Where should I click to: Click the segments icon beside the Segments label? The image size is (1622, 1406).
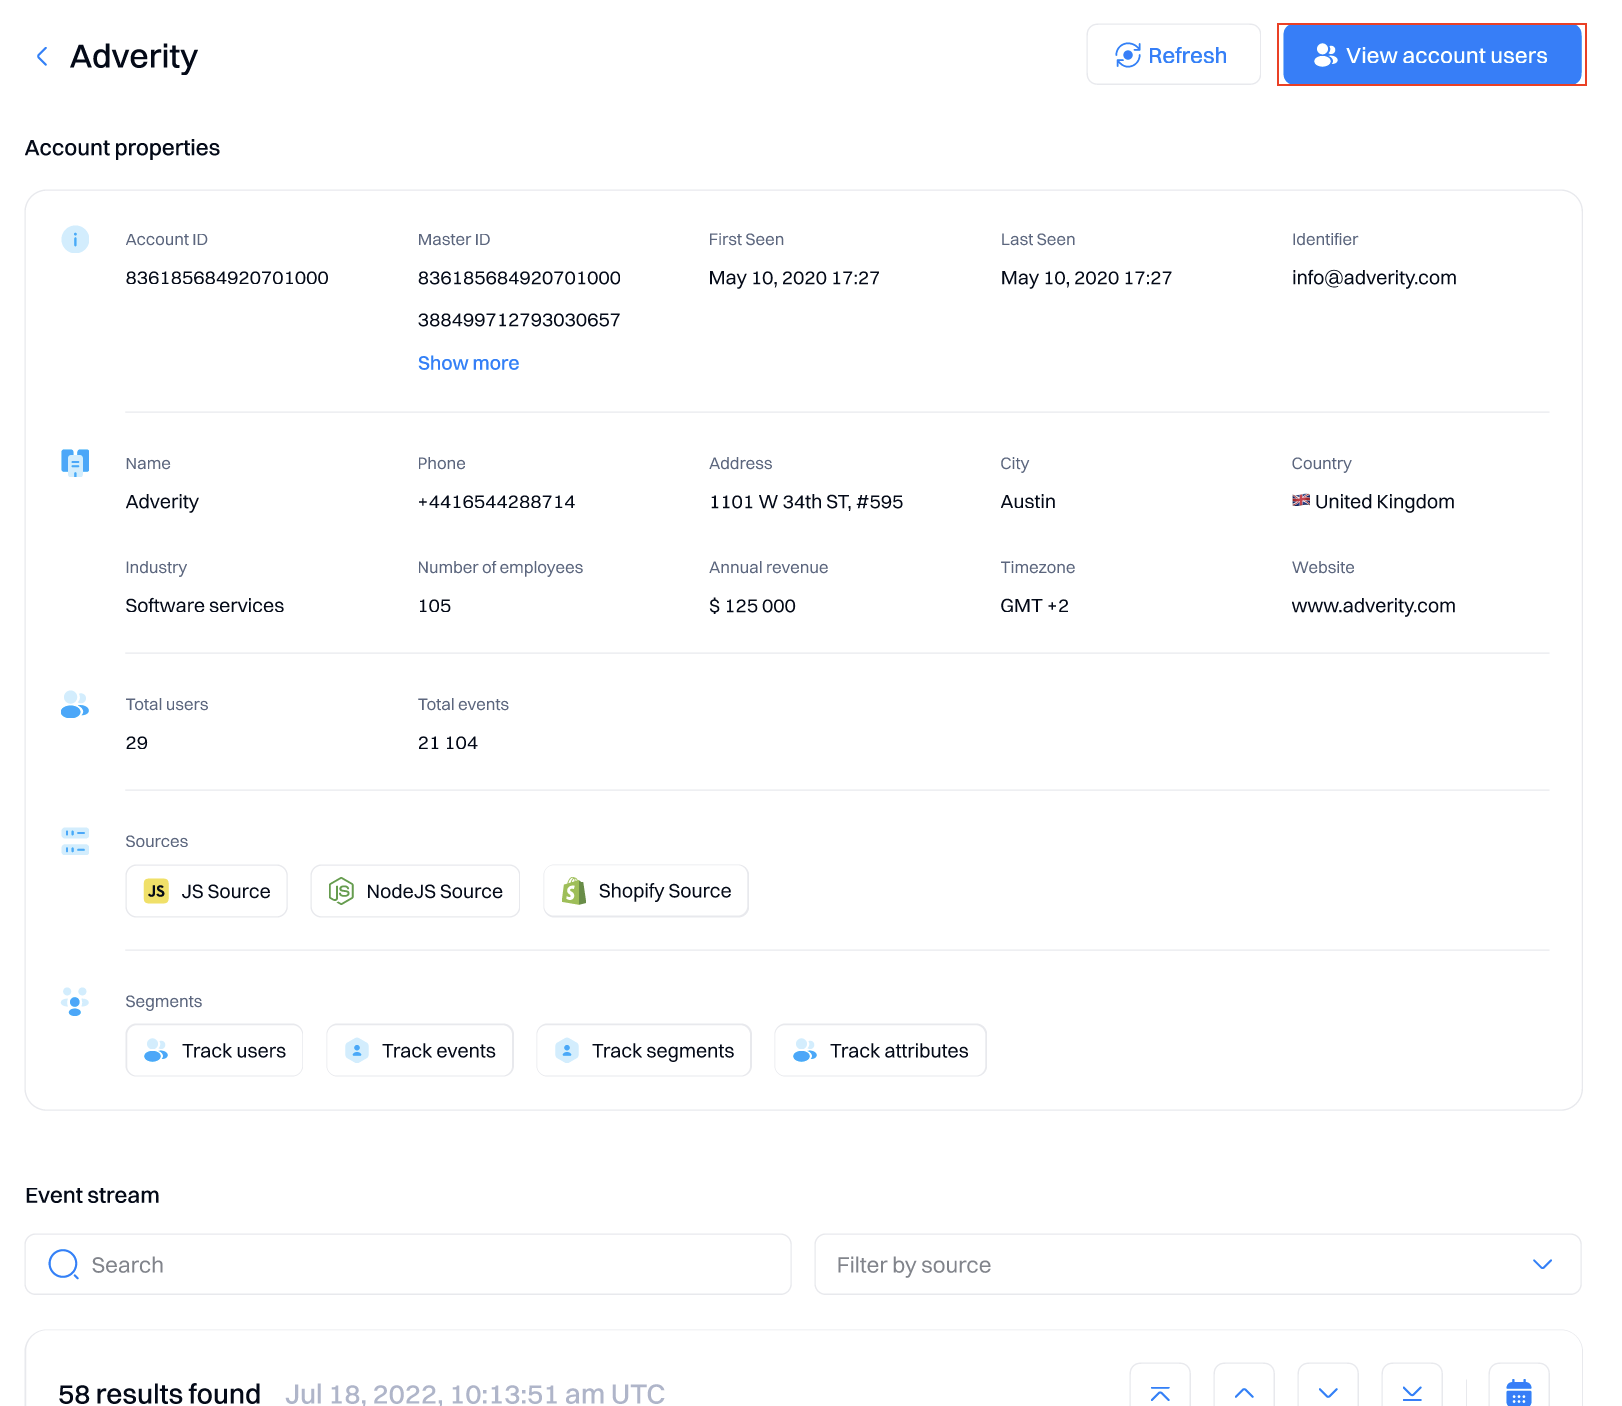[x=75, y=1001]
